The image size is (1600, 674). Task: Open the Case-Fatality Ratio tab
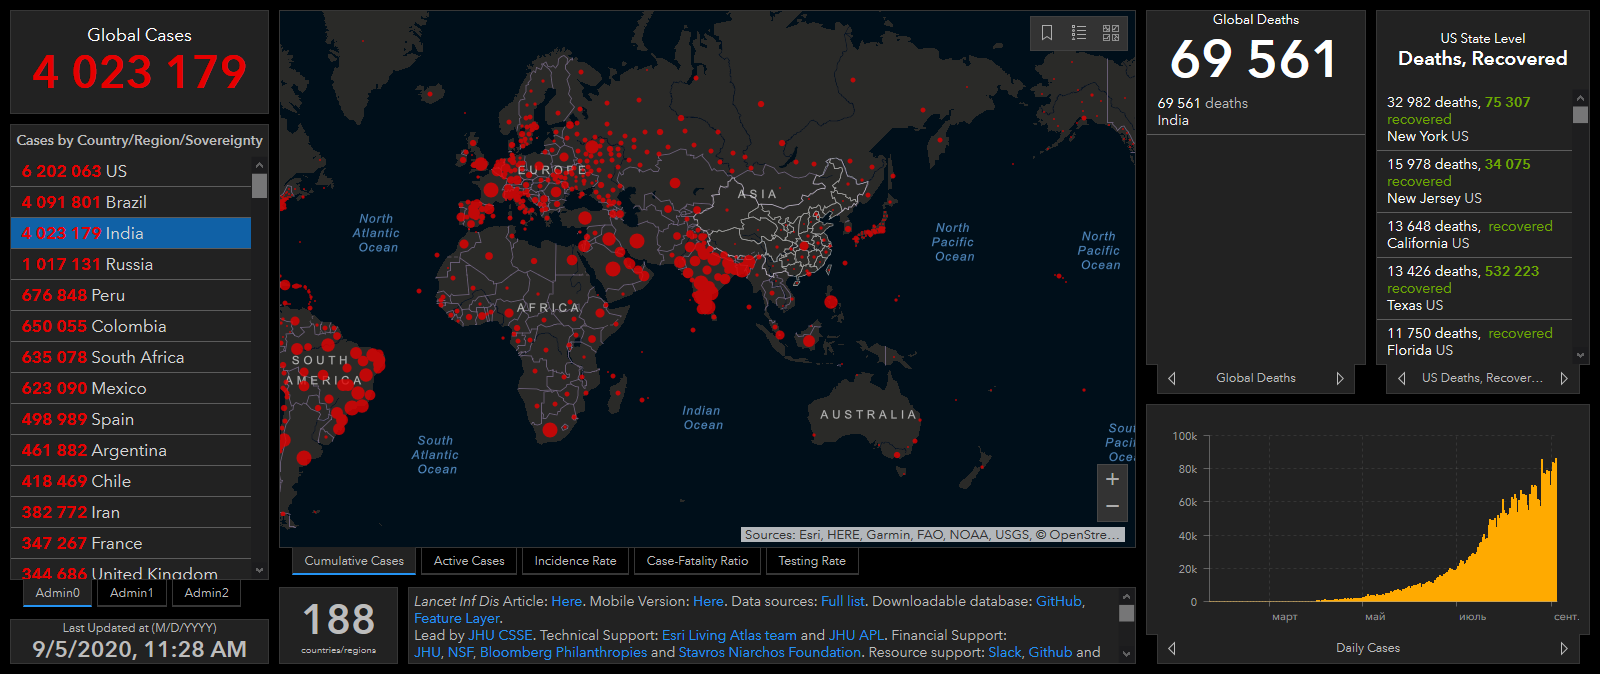pos(697,561)
